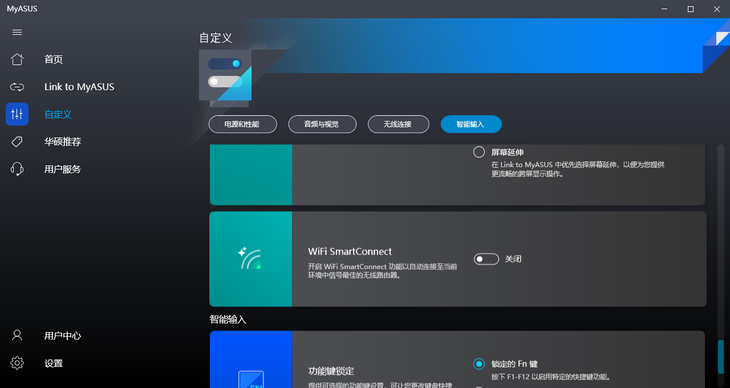Select the 智能输入 tab
The width and height of the screenshot is (730, 388).
(471, 124)
